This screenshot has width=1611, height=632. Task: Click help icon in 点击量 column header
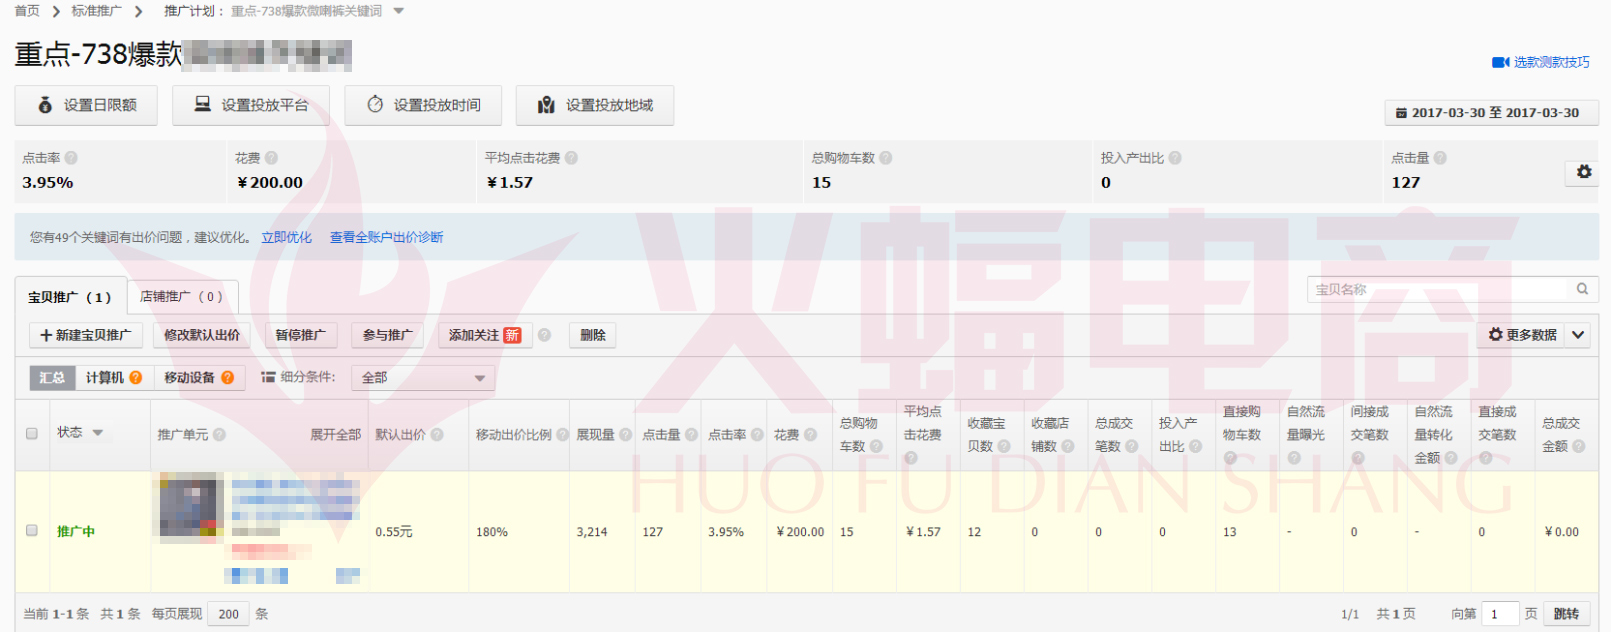pos(691,435)
